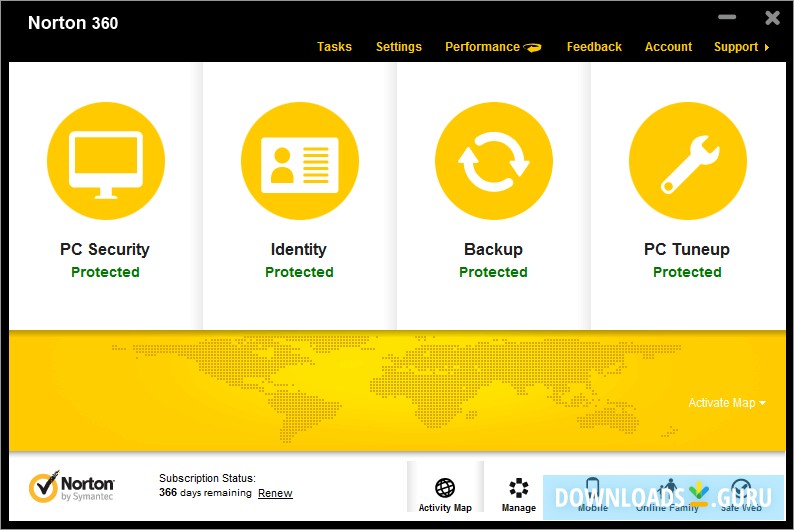794x530 pixels.
Task: Open the PC Tuneup wrench icon
Action: point(688,161)
